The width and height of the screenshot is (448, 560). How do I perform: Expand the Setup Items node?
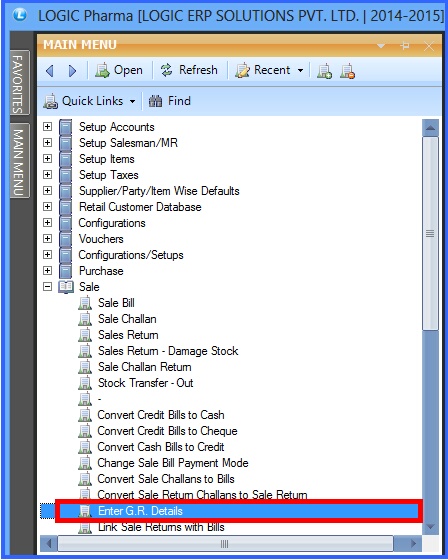coord(47,159)
